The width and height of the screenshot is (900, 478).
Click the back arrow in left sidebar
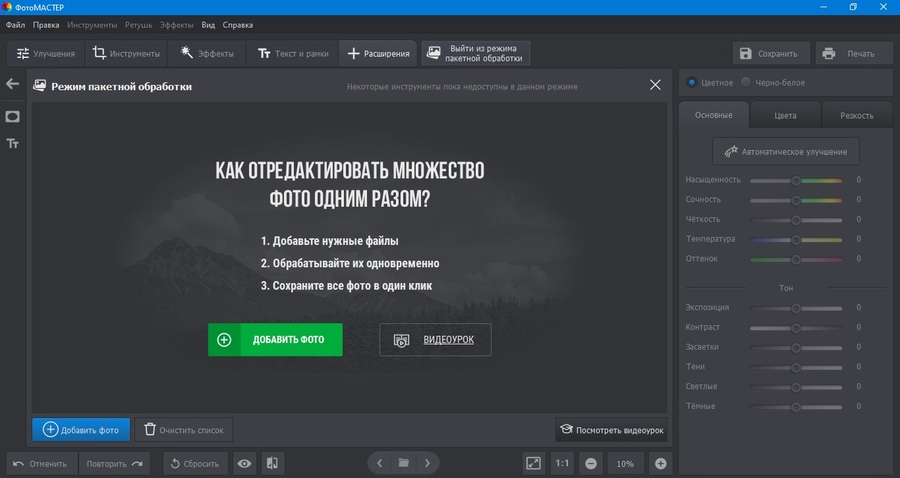pyautogui.click(x=13, y=84)
